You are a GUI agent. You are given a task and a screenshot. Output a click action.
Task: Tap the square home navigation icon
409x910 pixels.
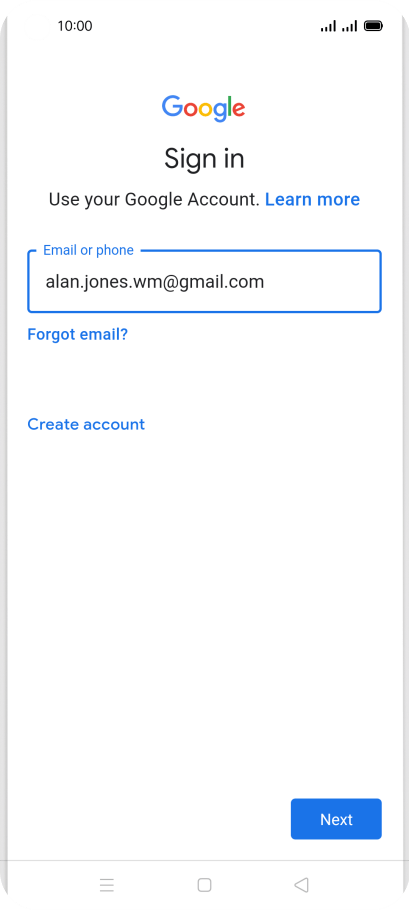point(204,884)
